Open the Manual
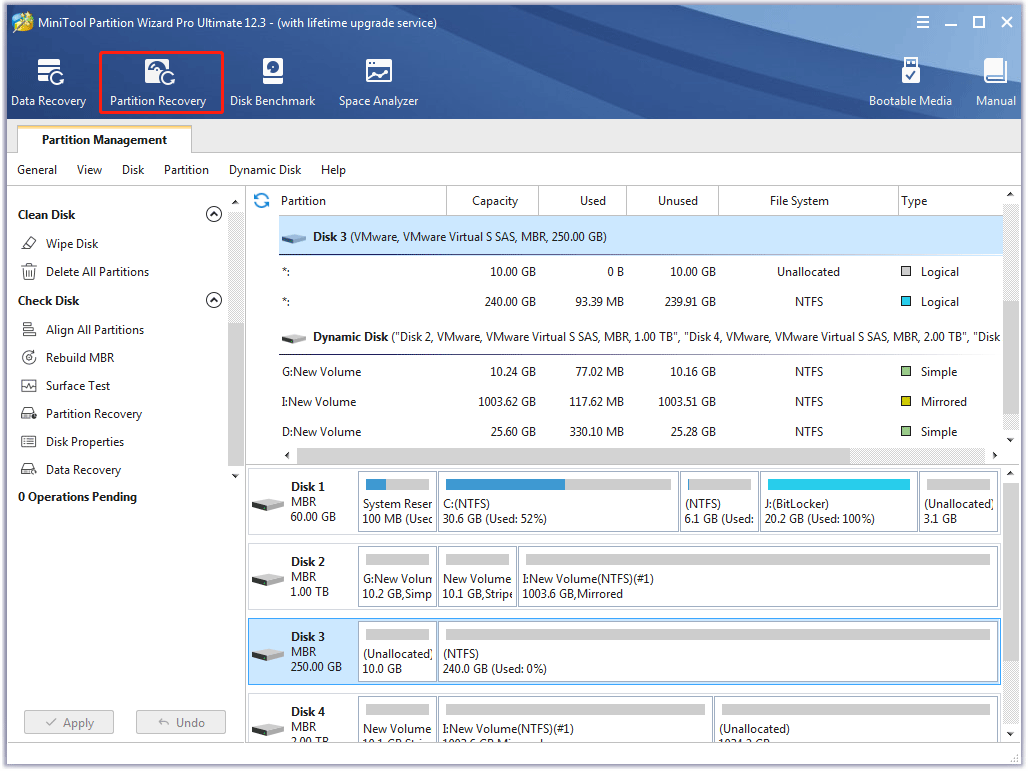 tap(995, 80)
